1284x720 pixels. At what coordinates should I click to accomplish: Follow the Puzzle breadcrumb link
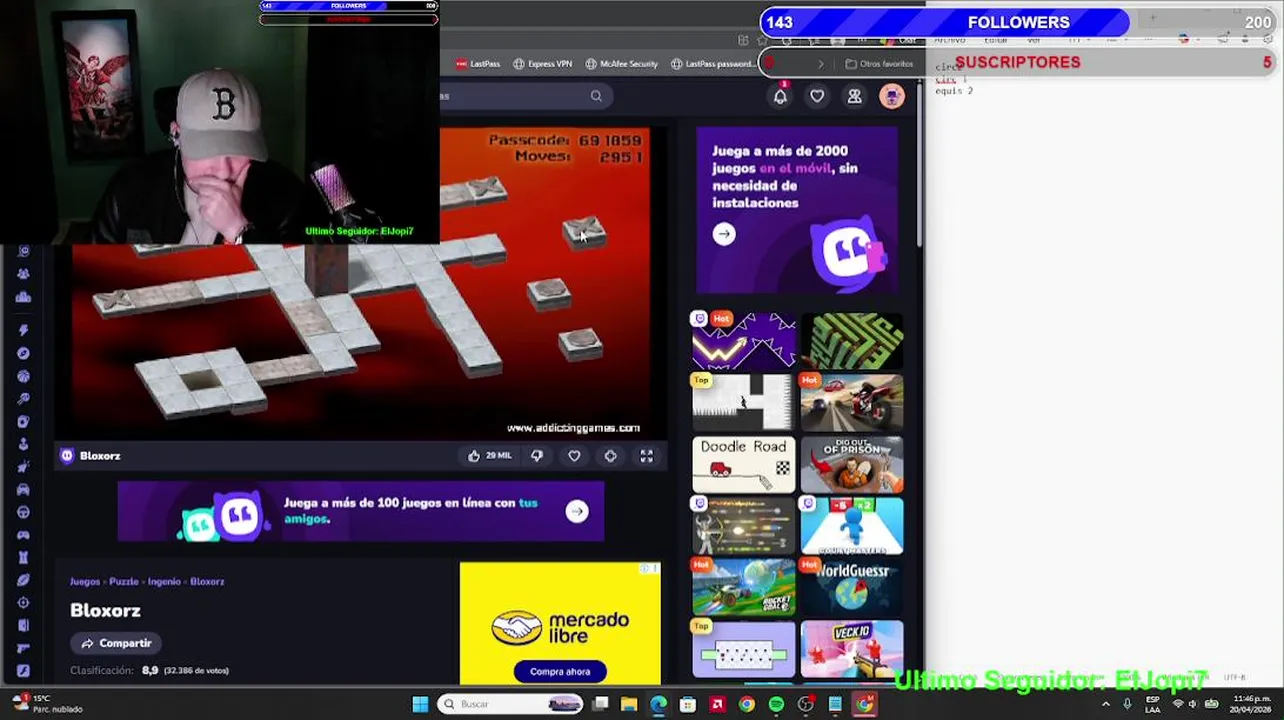point(124,581)
